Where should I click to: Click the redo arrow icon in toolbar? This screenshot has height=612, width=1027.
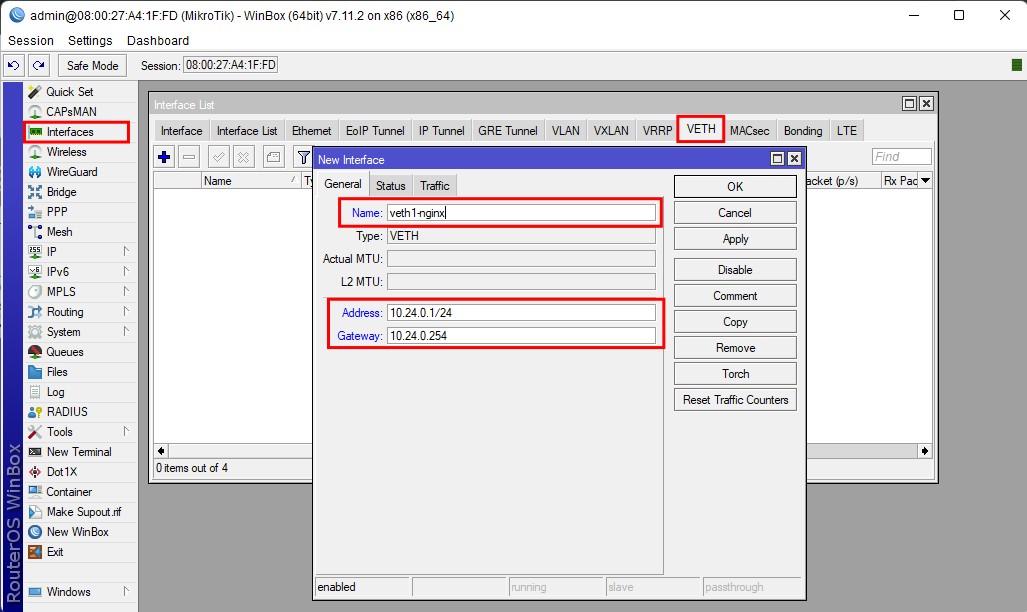pos(38,66)
